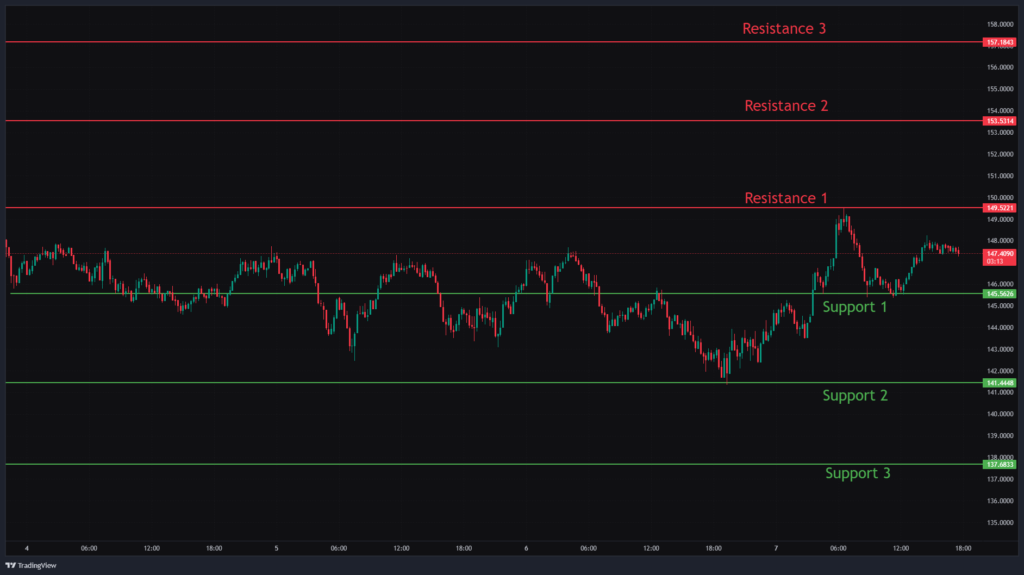This screenshot has height=575, width=1024.
Task: Click date 6 on time axis
Action: (526, 548)
